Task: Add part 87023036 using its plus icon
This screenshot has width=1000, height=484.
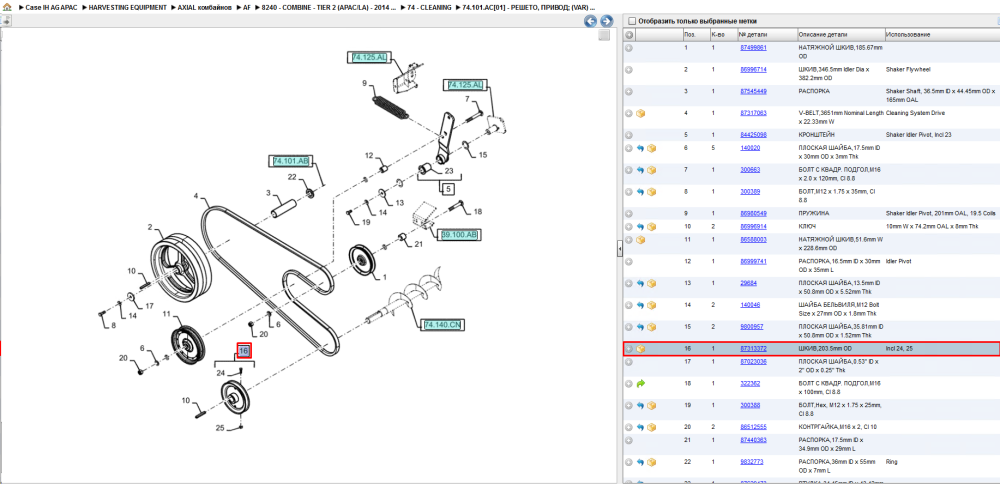Action: click(629, 362)
